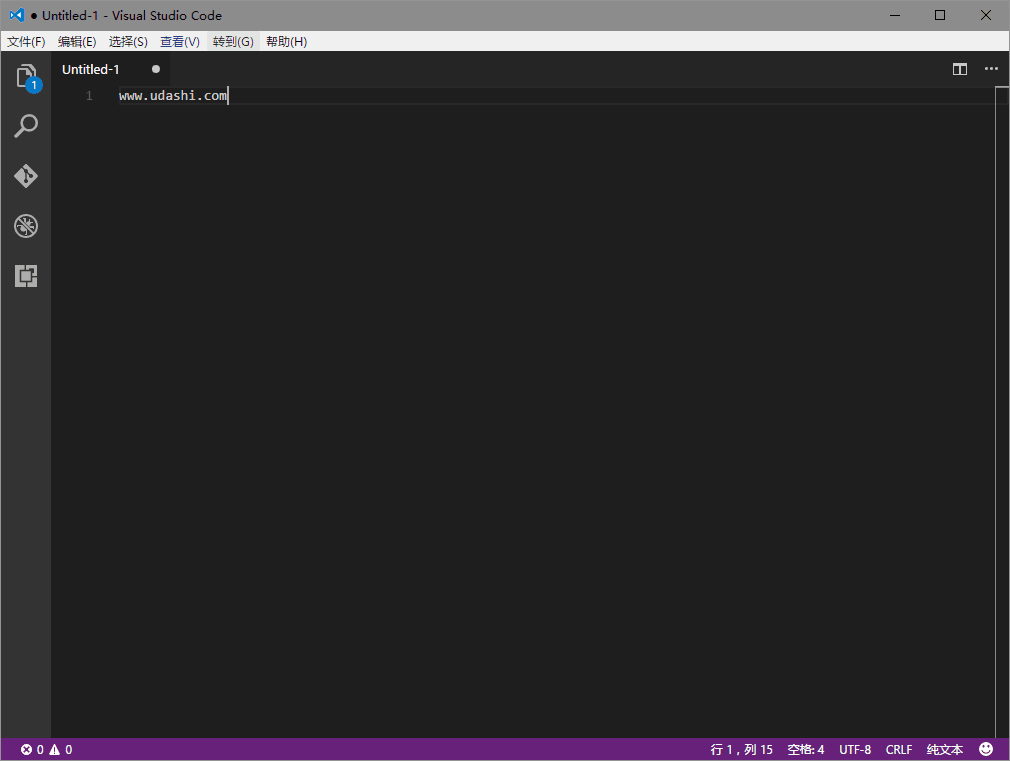
Task: Open the Search view in activity bar
Action: click(x=26, y=126)
